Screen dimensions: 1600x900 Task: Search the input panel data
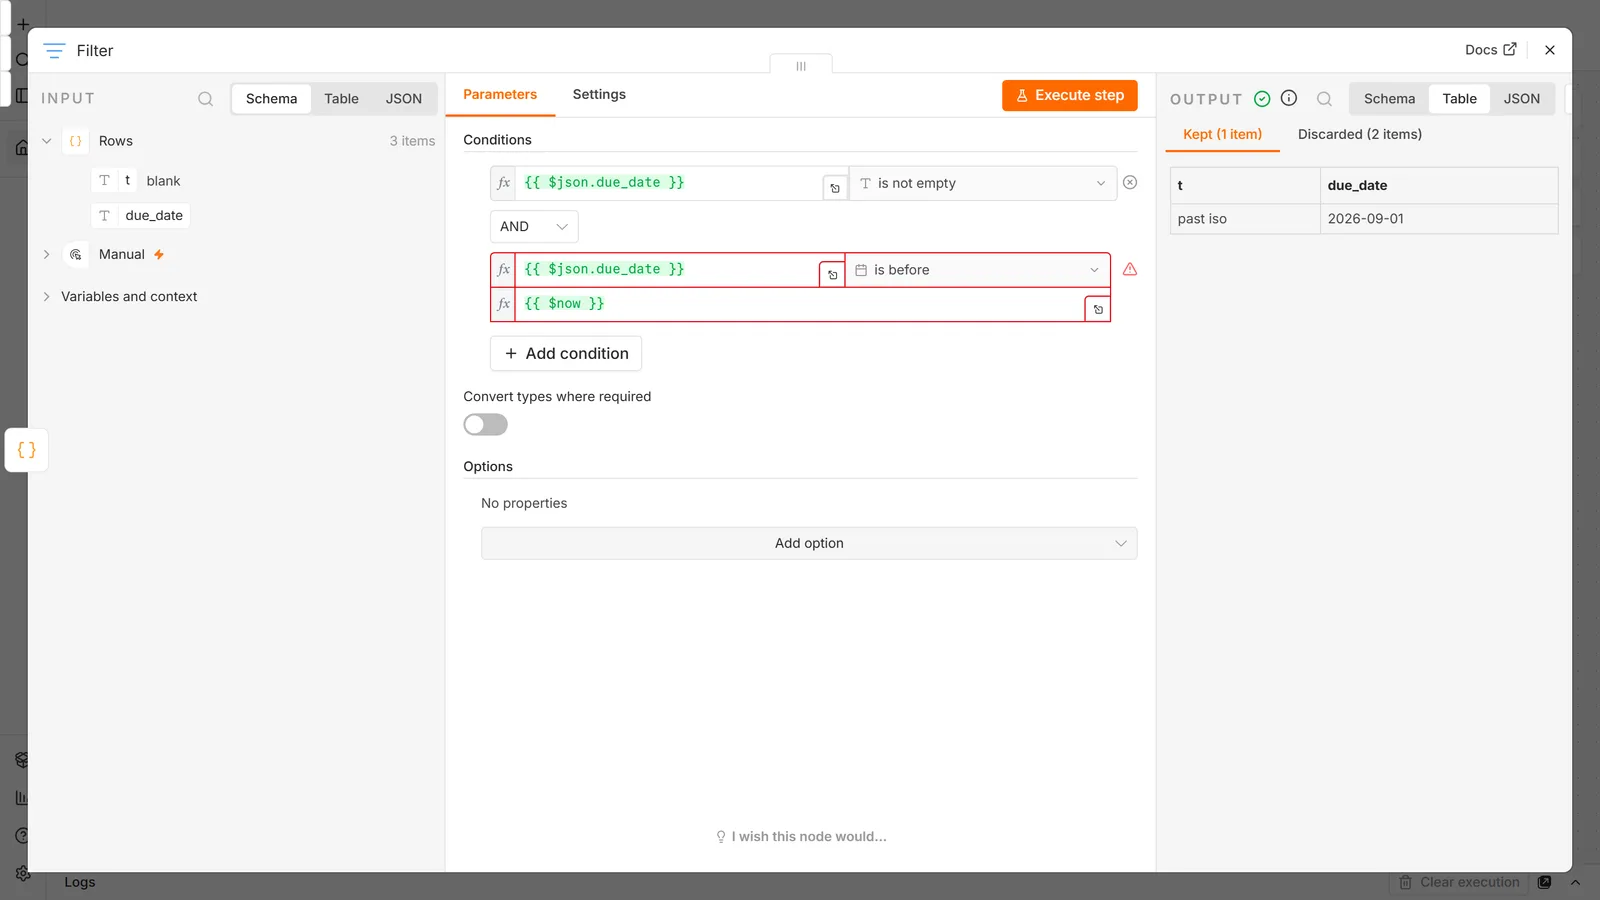click(x=205, y=99)
